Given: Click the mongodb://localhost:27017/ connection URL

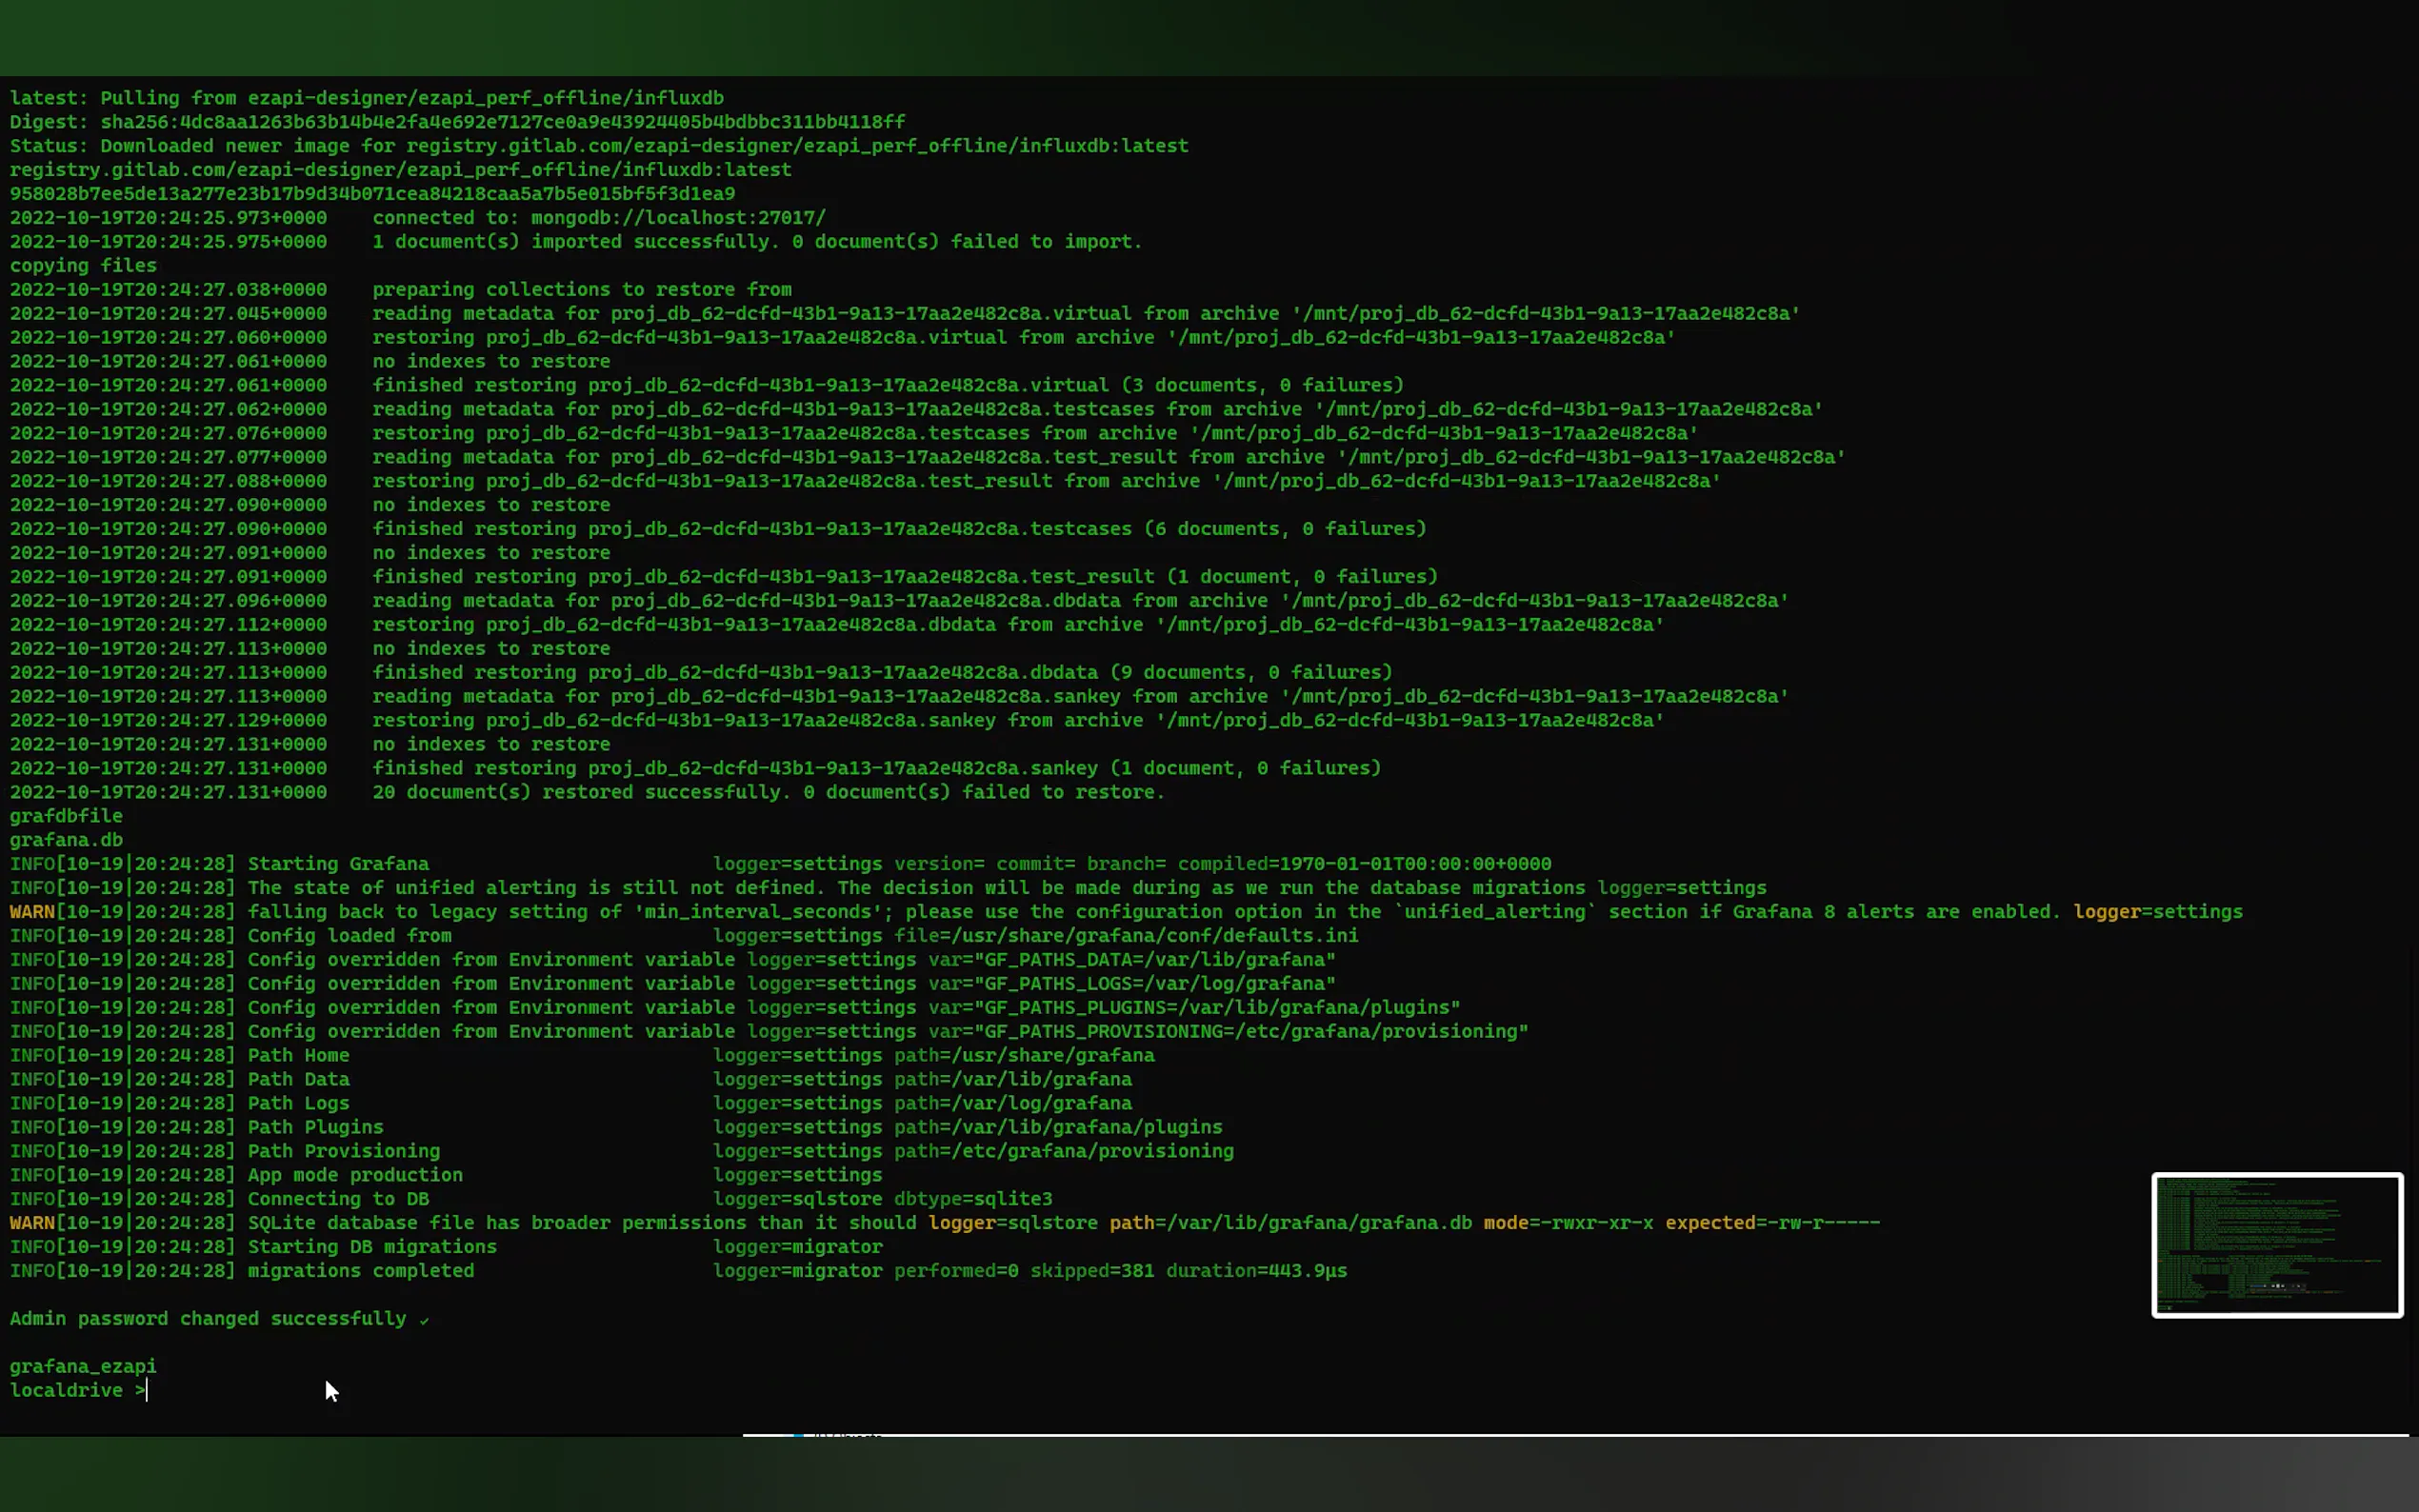Looking at the screenshot, I should tap(678, 218).
